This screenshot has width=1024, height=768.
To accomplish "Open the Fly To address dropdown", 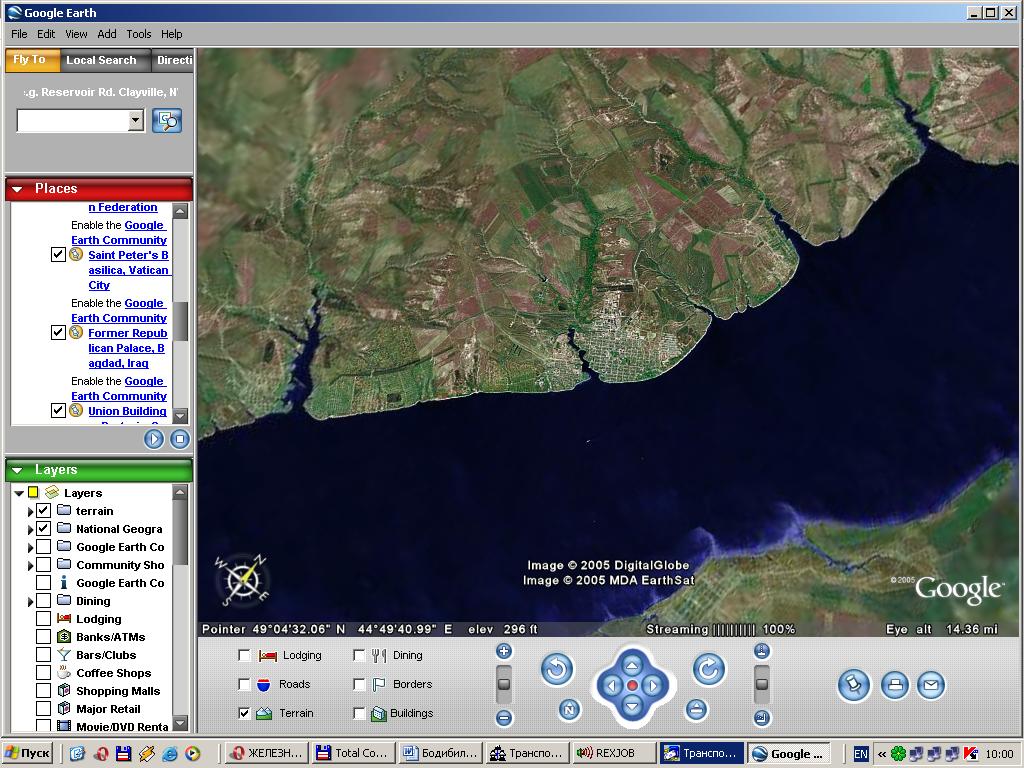I will pyautogui.click(x=136, y=121).
